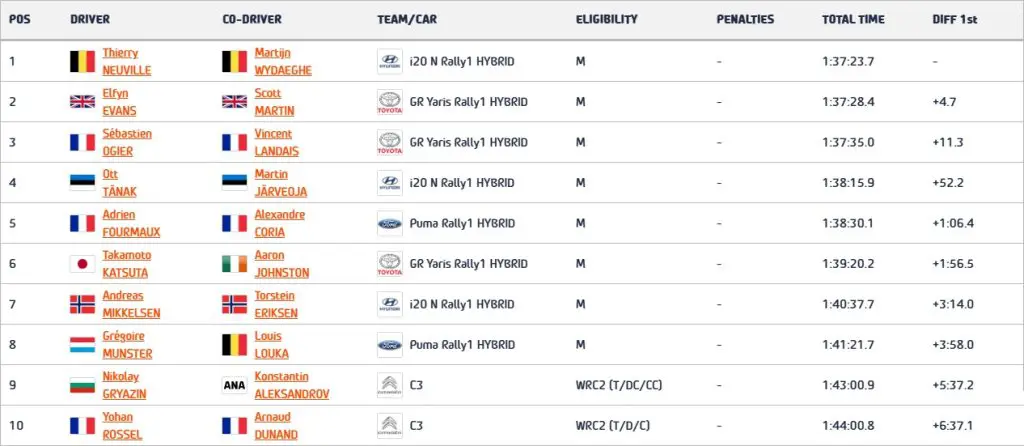Click the Japanese flag beside Takamoto Katsuta

tap(81, 264)
